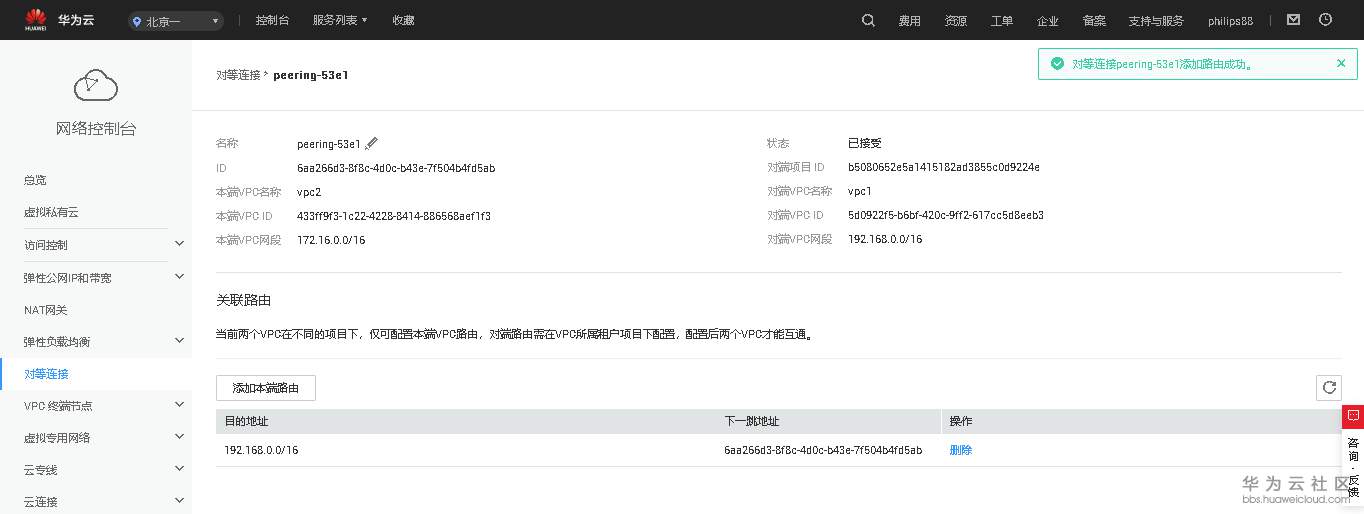The image size is (1364, 514).
Task: Click the 下一跳地址 column header
Action: (x=751, y=421)
